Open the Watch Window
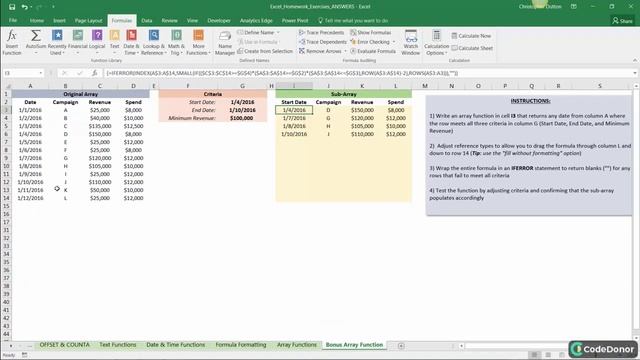 tap(411, 42)
